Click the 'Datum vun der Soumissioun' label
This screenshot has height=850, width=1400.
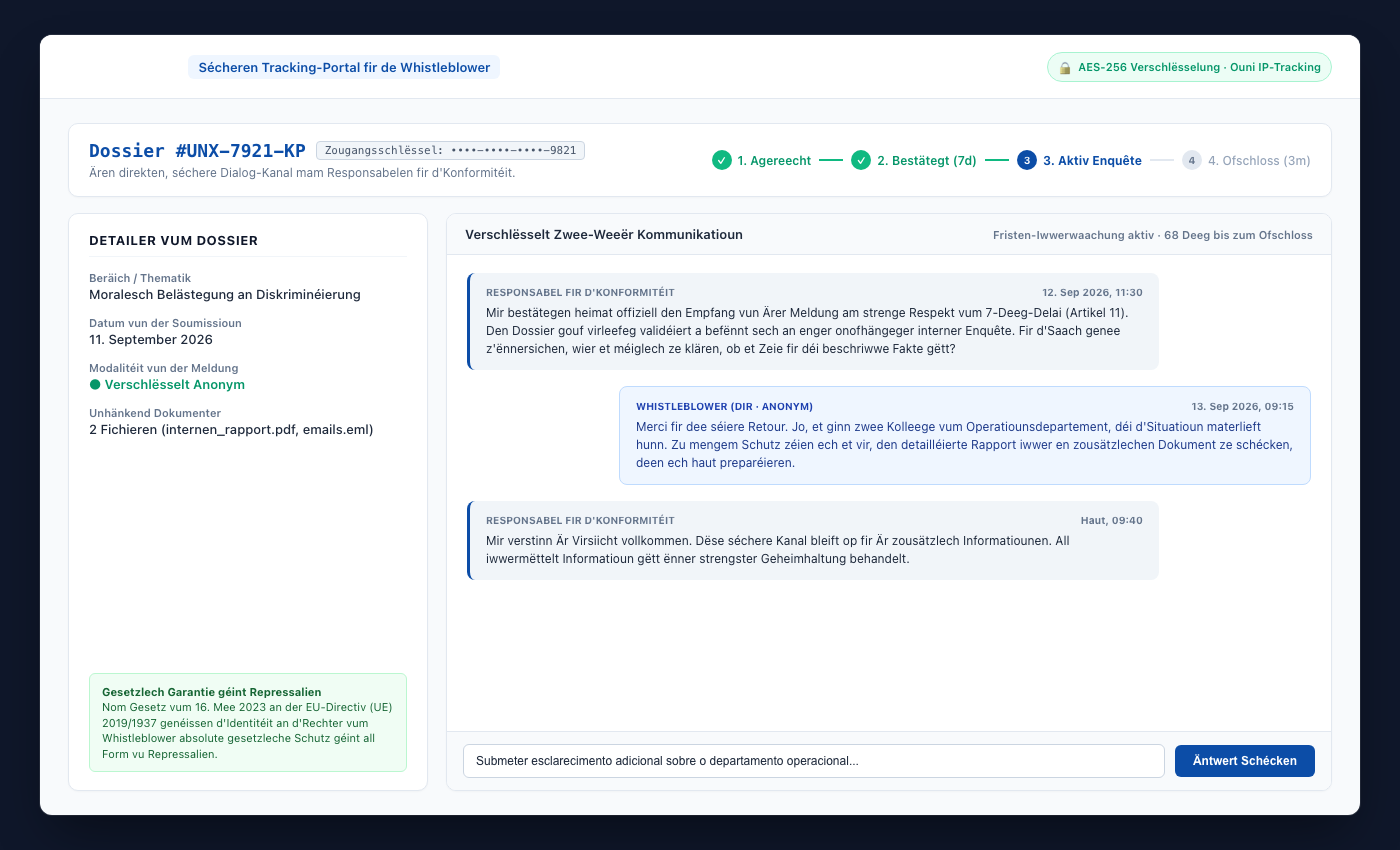[165, 323]
